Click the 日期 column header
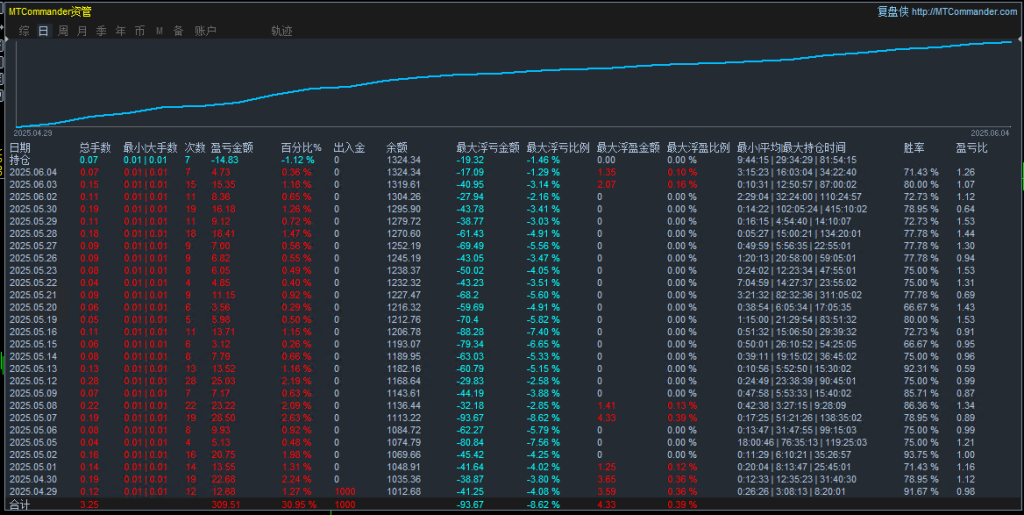This screenshot has width=1024, height=515. (20, 147)
